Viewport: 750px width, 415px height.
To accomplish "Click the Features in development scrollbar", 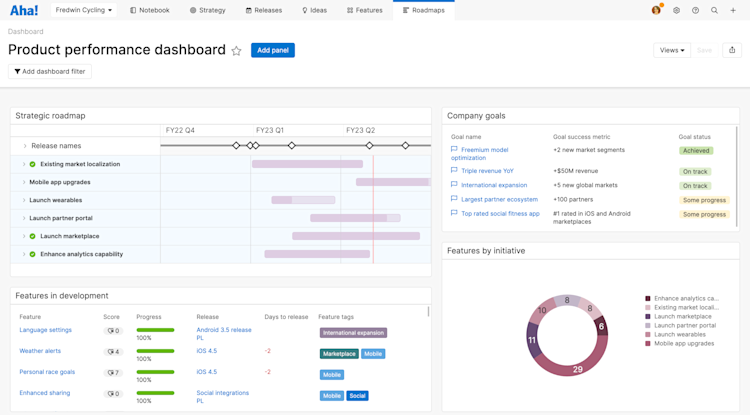I will [428, 312].
